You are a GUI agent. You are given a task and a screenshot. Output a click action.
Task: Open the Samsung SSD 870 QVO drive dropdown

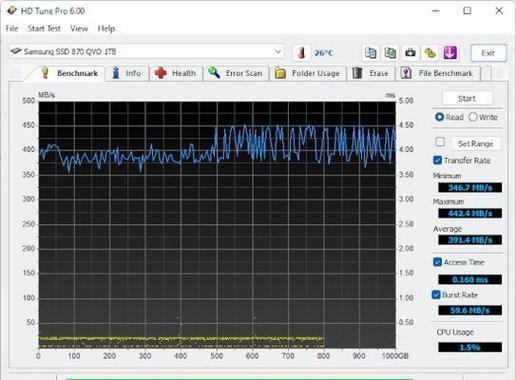pyautogui.click(x=146, y=52)
